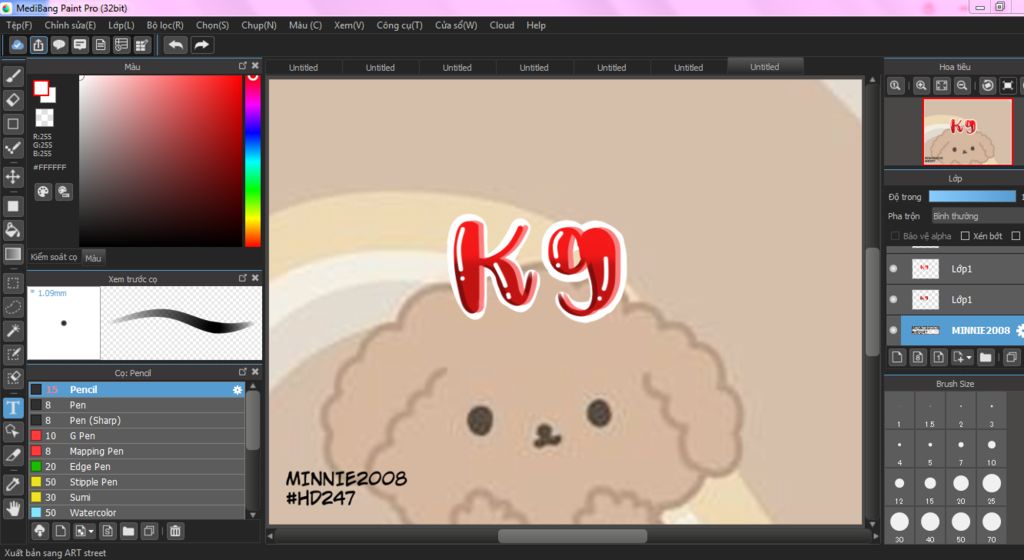Click the vertical hue slider
This screenshot has height=560, width=1024.
pos(253,161)
